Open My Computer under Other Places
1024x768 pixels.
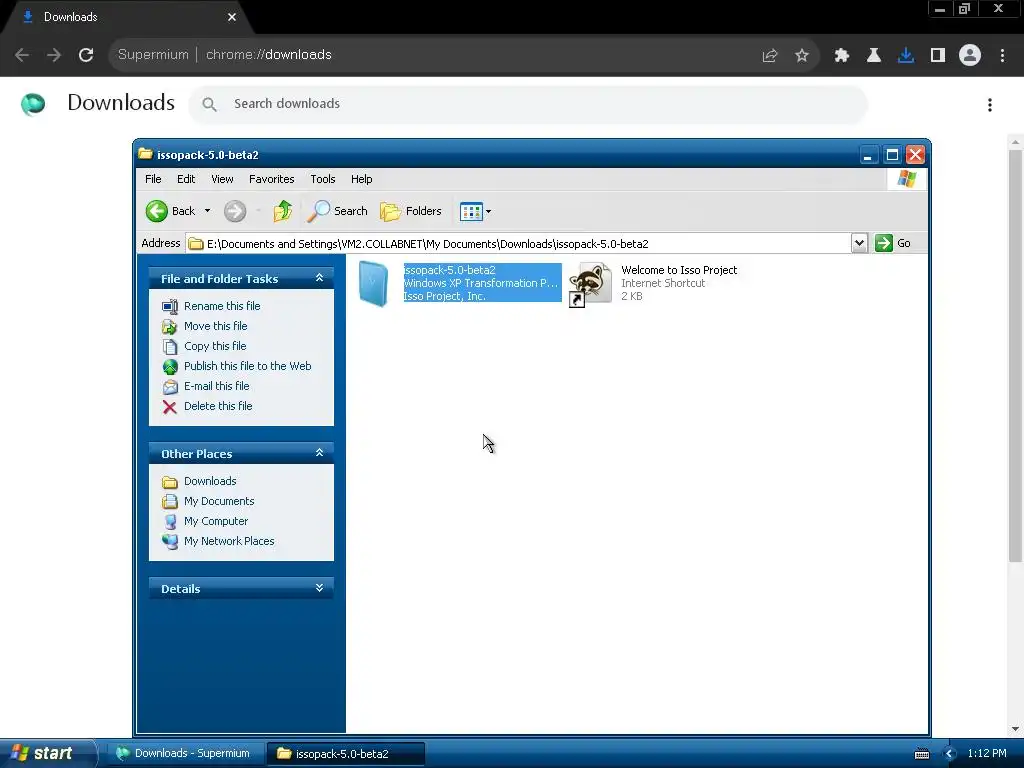point(216,521)
